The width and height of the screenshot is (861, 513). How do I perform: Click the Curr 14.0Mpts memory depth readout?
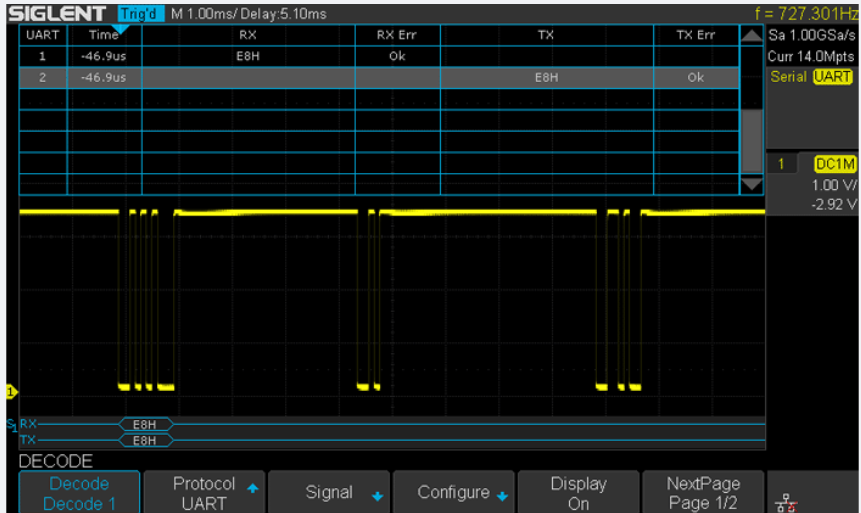coord(811,57)
